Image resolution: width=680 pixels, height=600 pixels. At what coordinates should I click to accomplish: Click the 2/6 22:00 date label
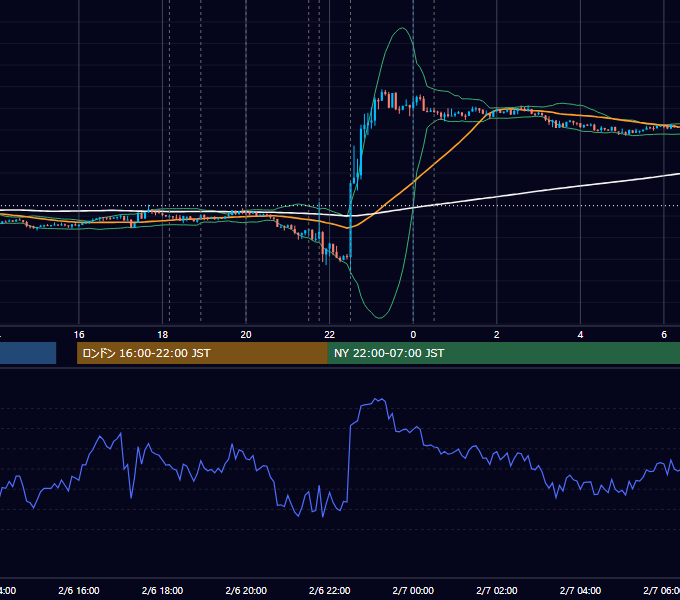point(330,590)
